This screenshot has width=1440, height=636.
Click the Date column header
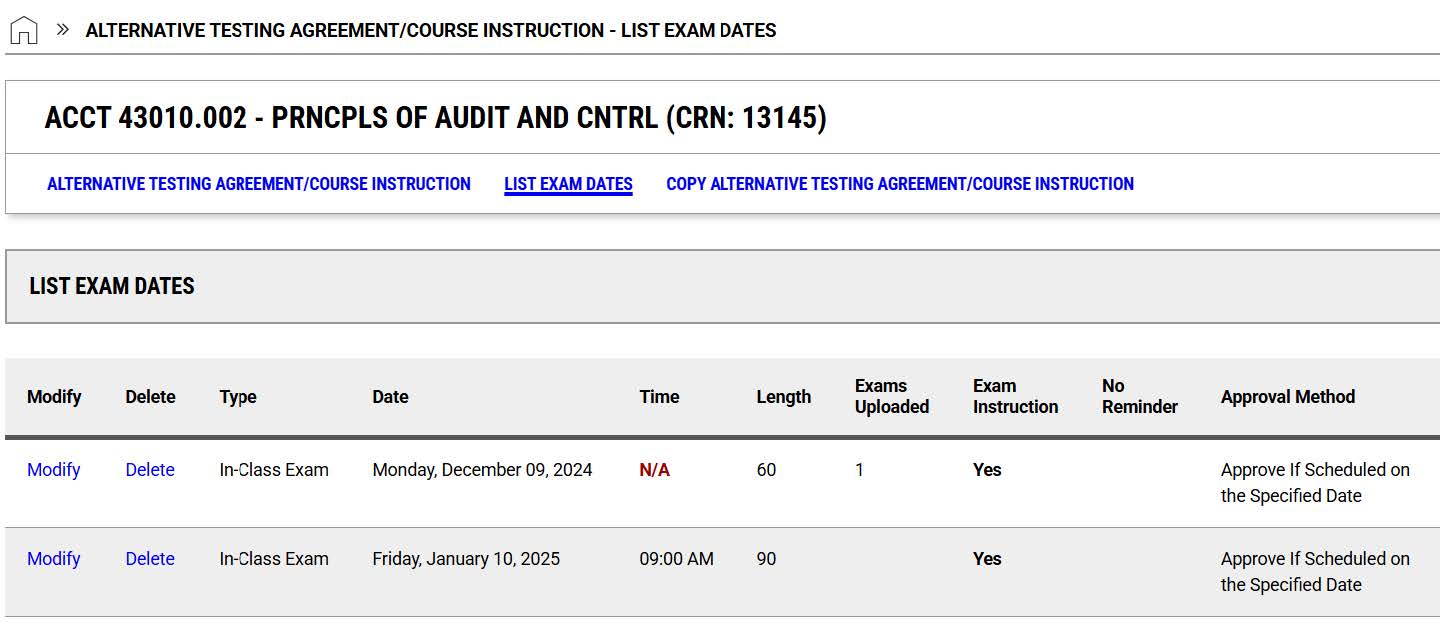click(390, 397)
